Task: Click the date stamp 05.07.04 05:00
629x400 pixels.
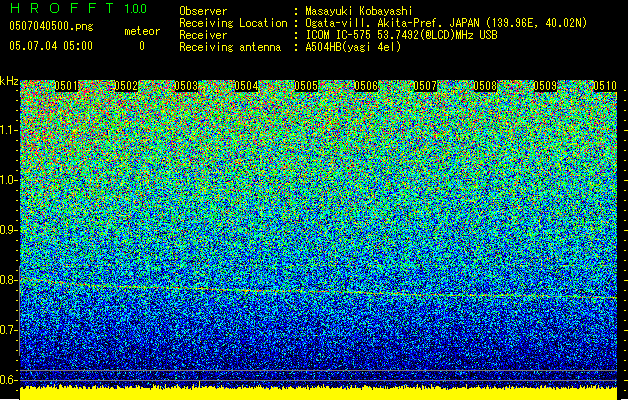Action: (x=51, y=46)
